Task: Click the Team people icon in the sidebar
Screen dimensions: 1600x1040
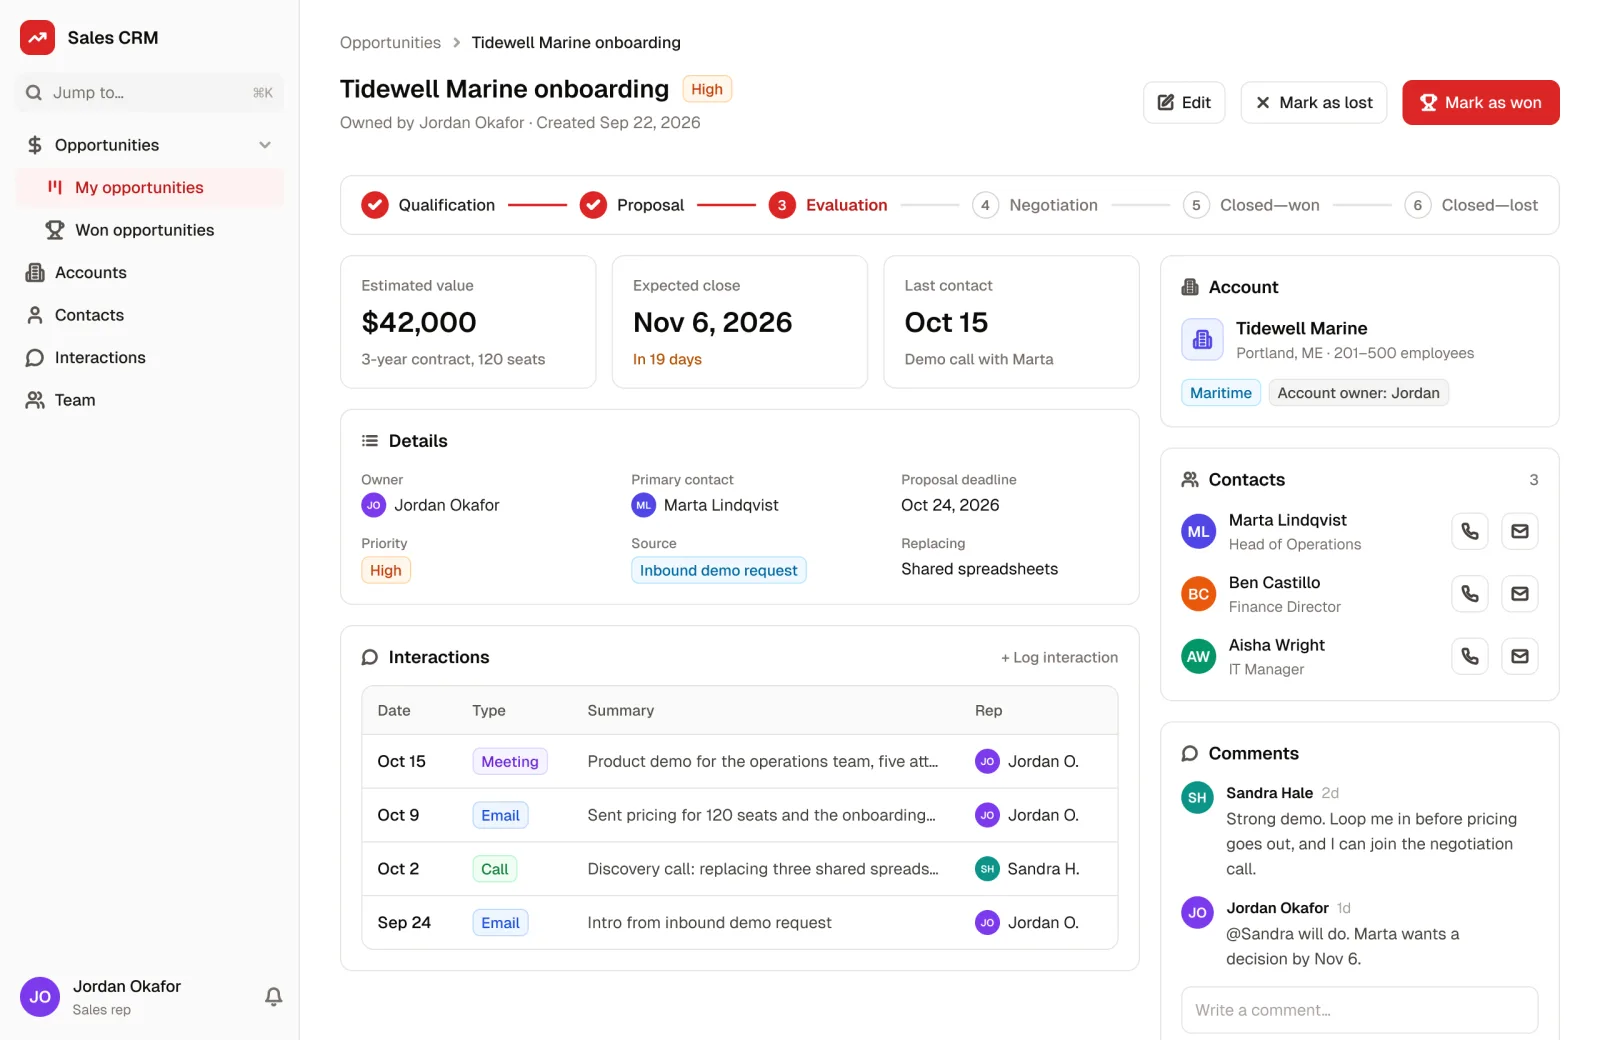Action: 35,400
